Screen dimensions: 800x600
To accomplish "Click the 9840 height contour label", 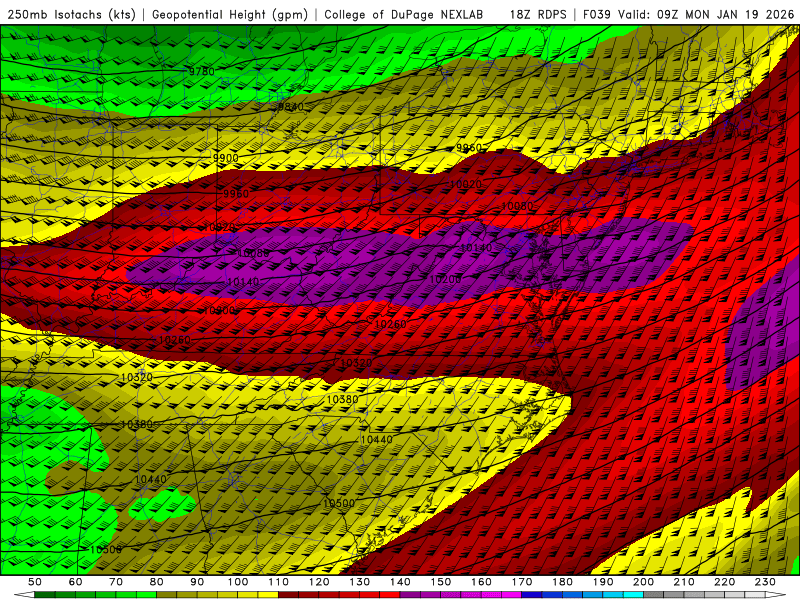I will [290, 107].
